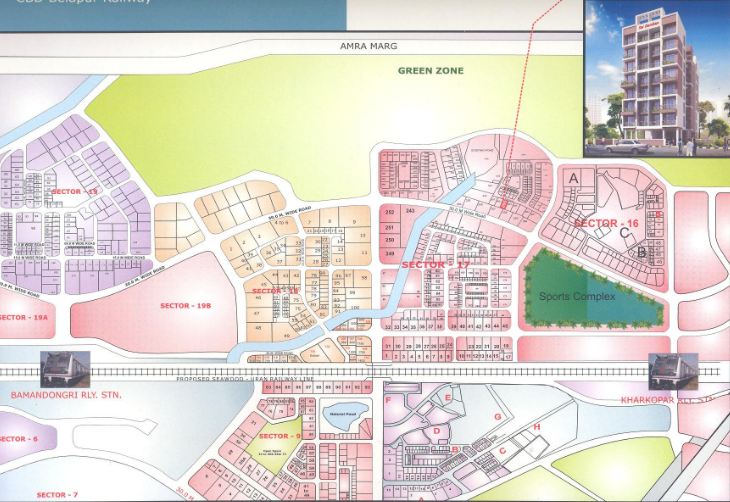Select the red highlighted plot in Sector 17
Viewport: 730px width, 502px height.
pyautogui.click(x=503, y=204)
